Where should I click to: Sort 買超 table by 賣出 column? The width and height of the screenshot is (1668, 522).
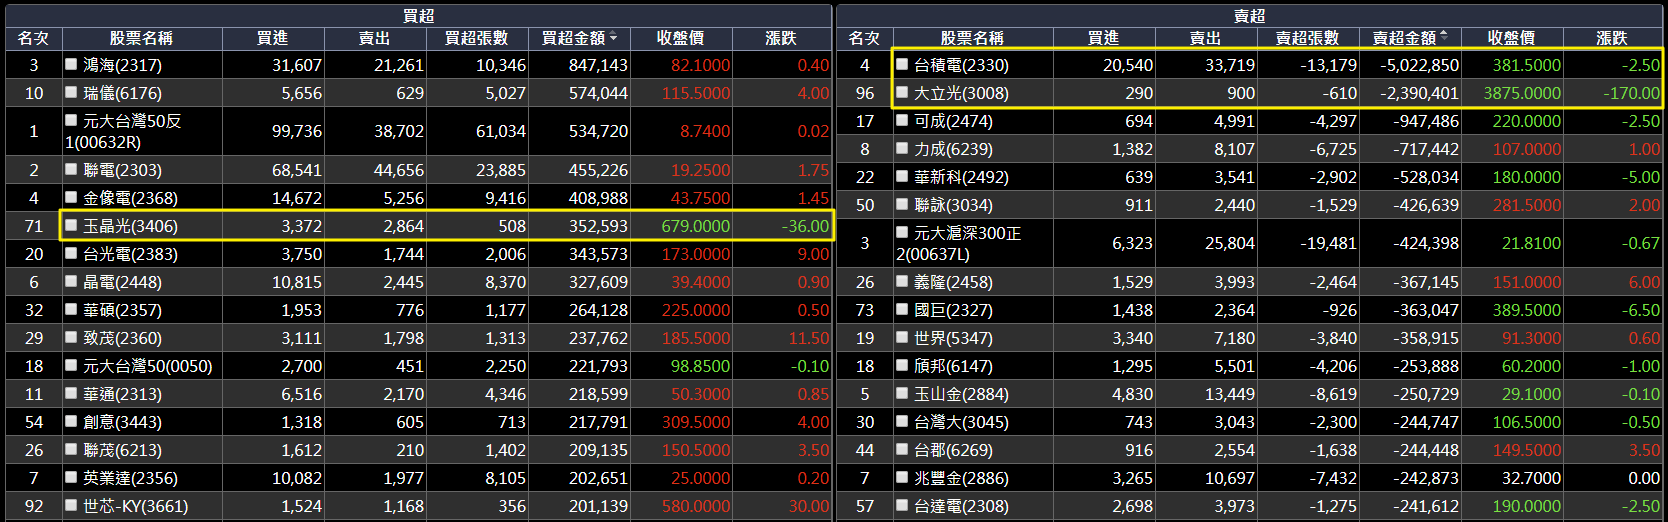pos(375,38)
